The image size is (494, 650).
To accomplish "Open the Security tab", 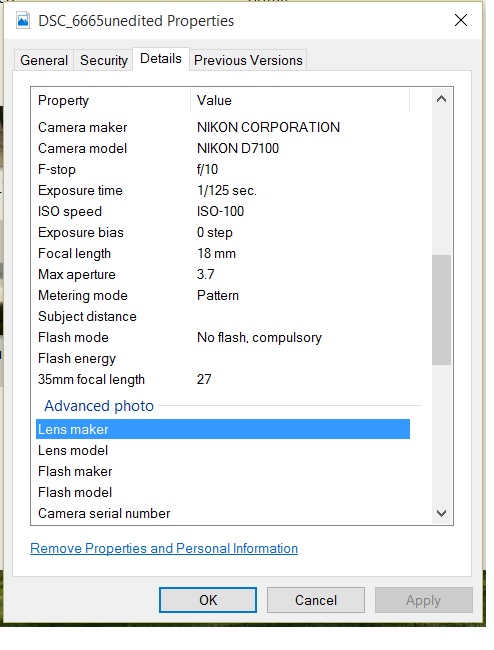I will point(104,61).
